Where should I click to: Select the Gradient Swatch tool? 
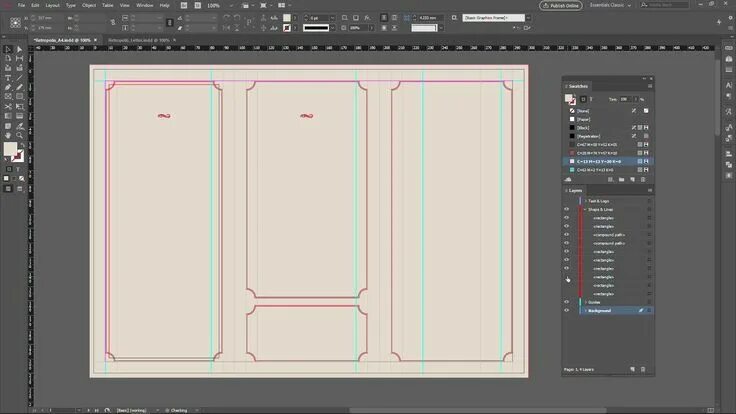click(x=8, y=116)
